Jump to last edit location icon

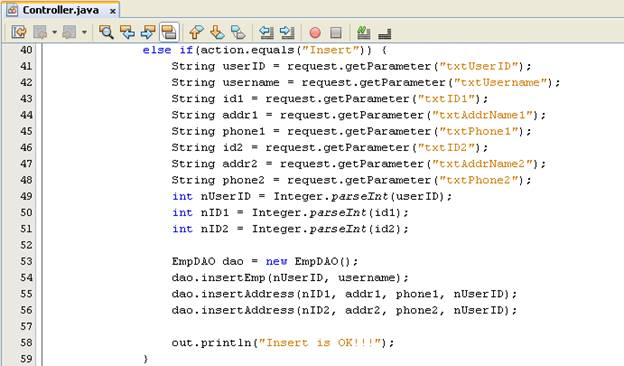19,32
